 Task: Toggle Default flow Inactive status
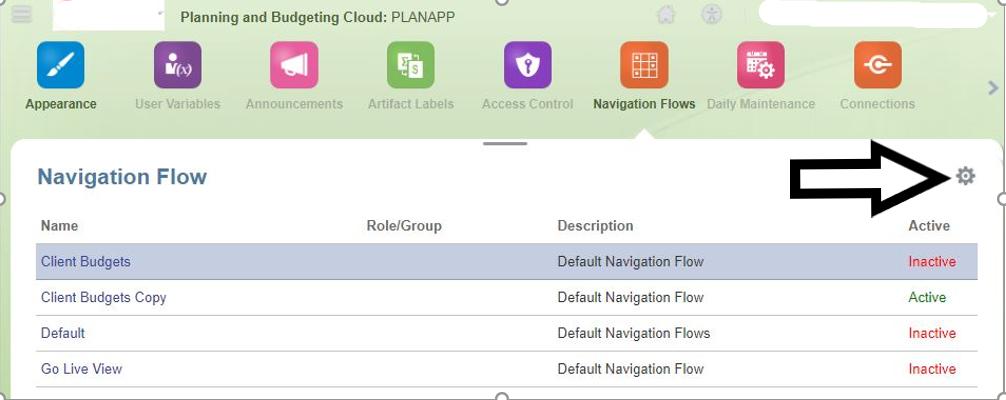click(x=932, y=333)
